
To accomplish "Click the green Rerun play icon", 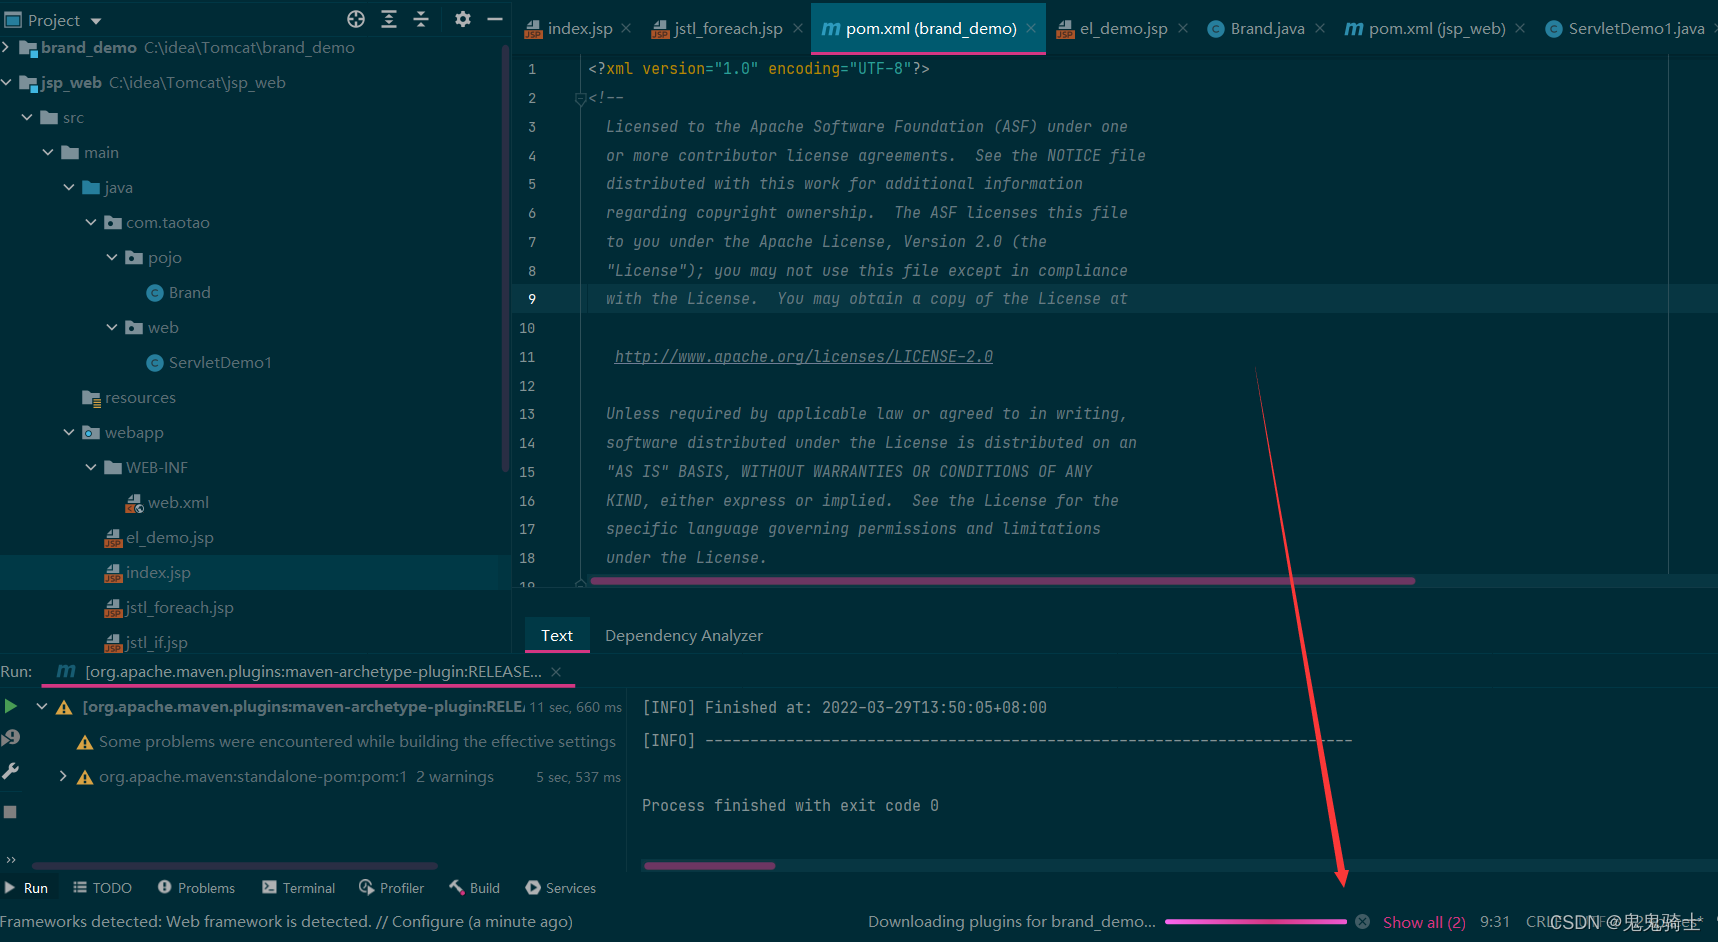I will click(10, 706).
